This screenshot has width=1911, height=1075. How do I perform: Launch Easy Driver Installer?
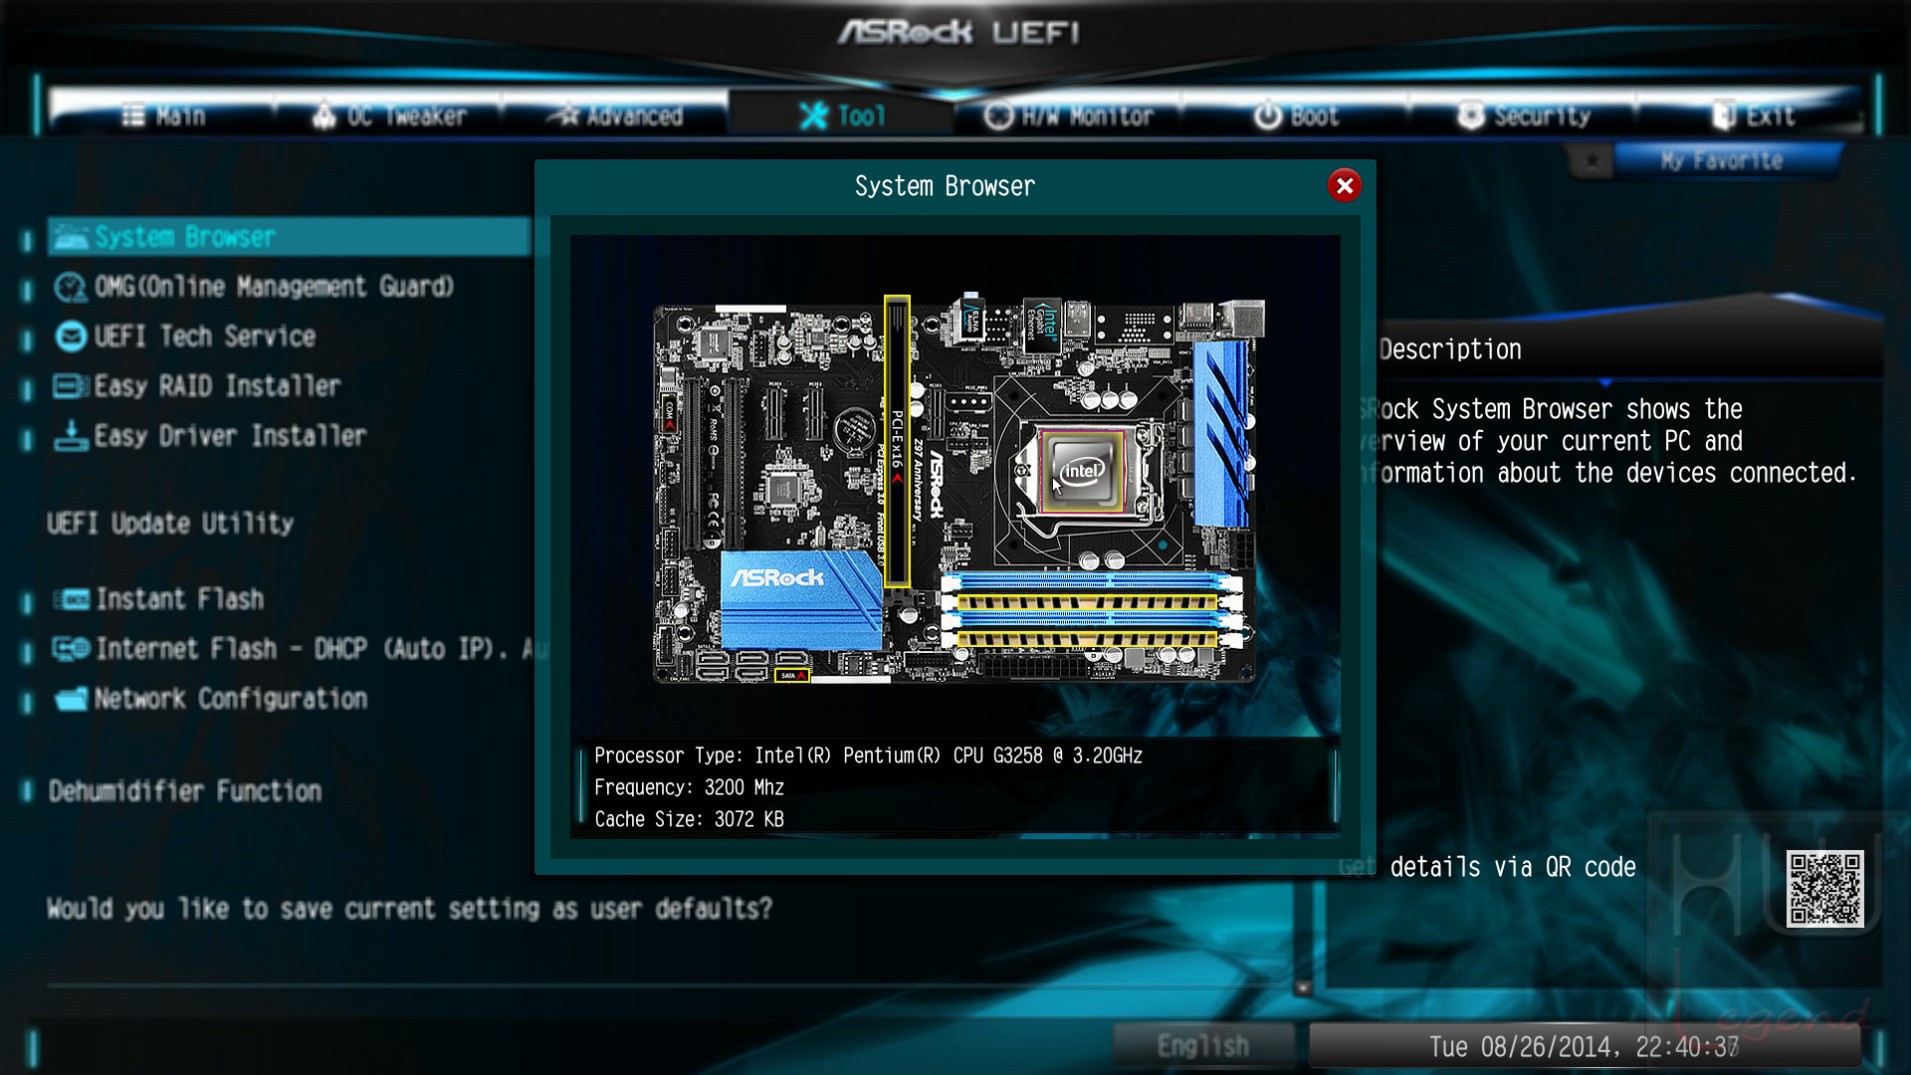[x=230, y=436]
